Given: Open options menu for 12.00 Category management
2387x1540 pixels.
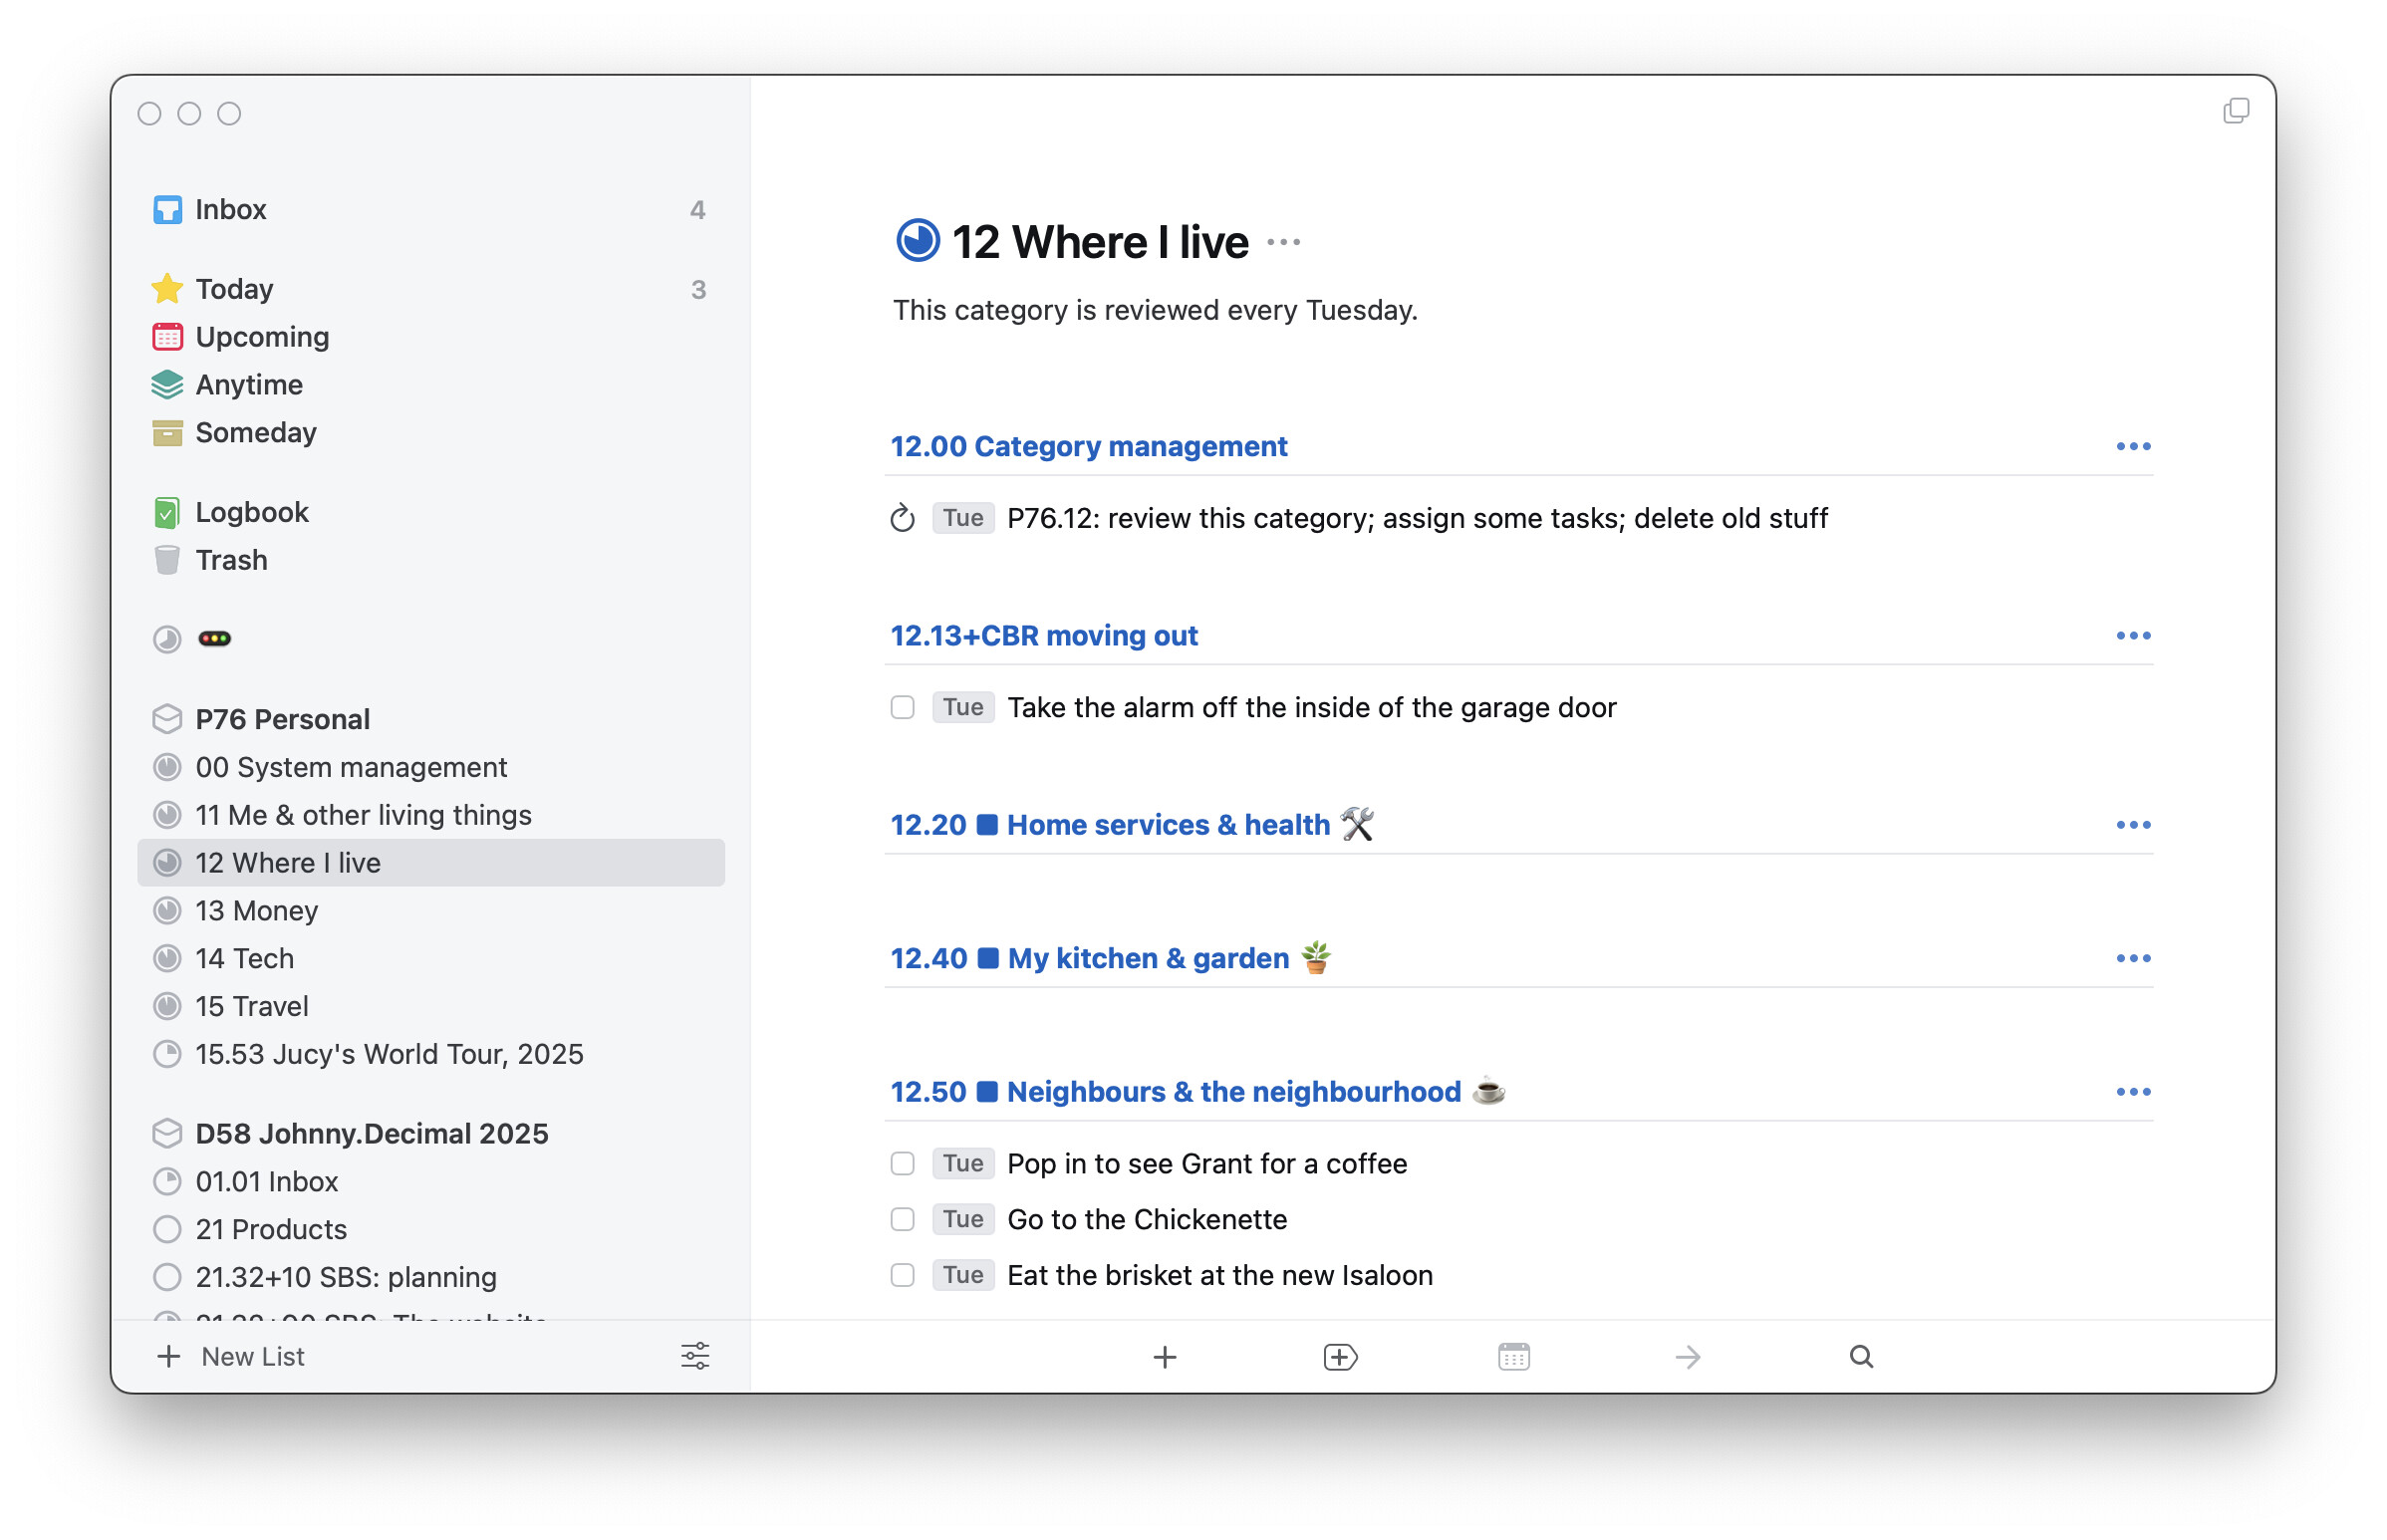Looking at the screenshot, I should pyautogui.click(x=2132, y=446).
